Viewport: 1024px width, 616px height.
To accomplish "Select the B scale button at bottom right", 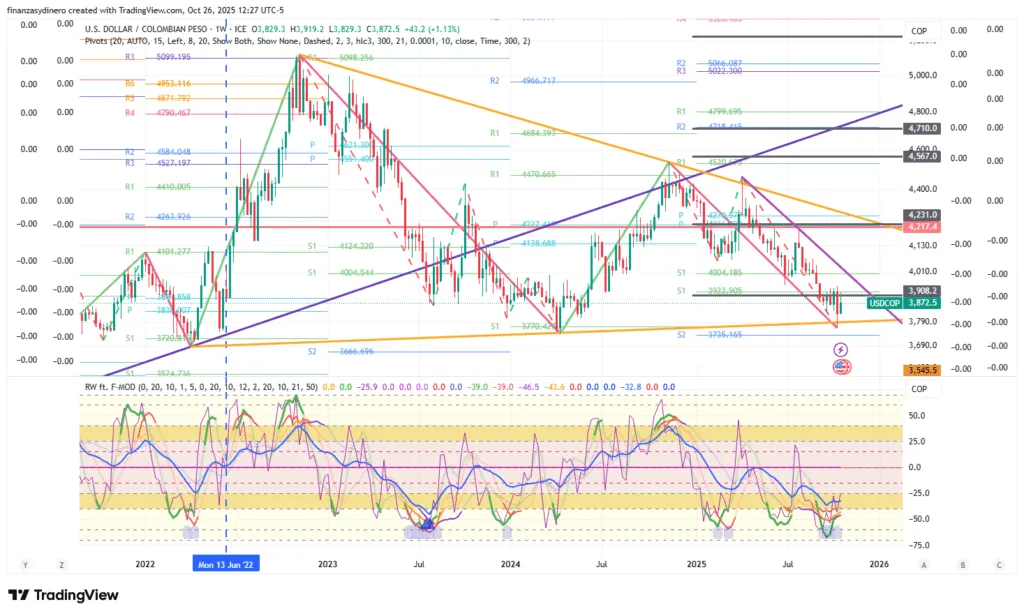I will (x=962, y=564).
